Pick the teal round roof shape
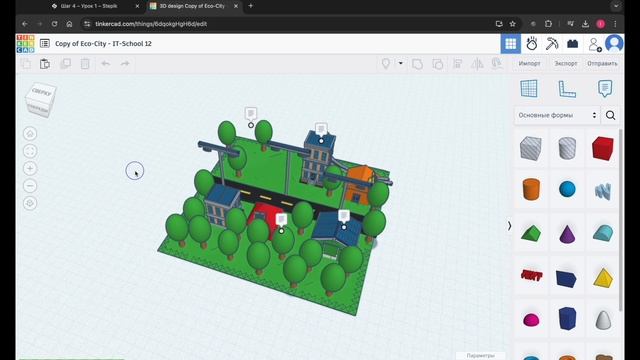The image size is (640, 360). 603,233
